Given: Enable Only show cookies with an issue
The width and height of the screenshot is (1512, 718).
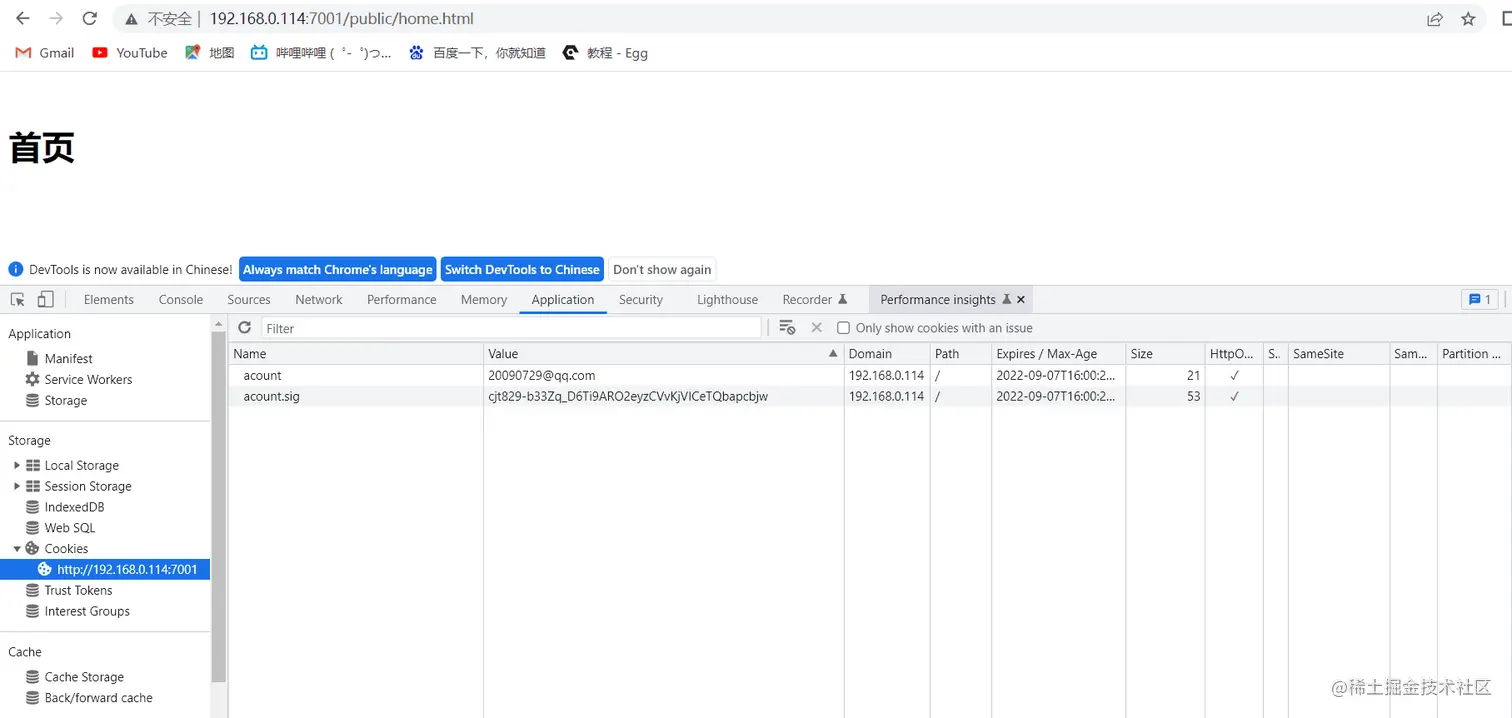Looking at the screenshot, I should [x=843, y=328].
